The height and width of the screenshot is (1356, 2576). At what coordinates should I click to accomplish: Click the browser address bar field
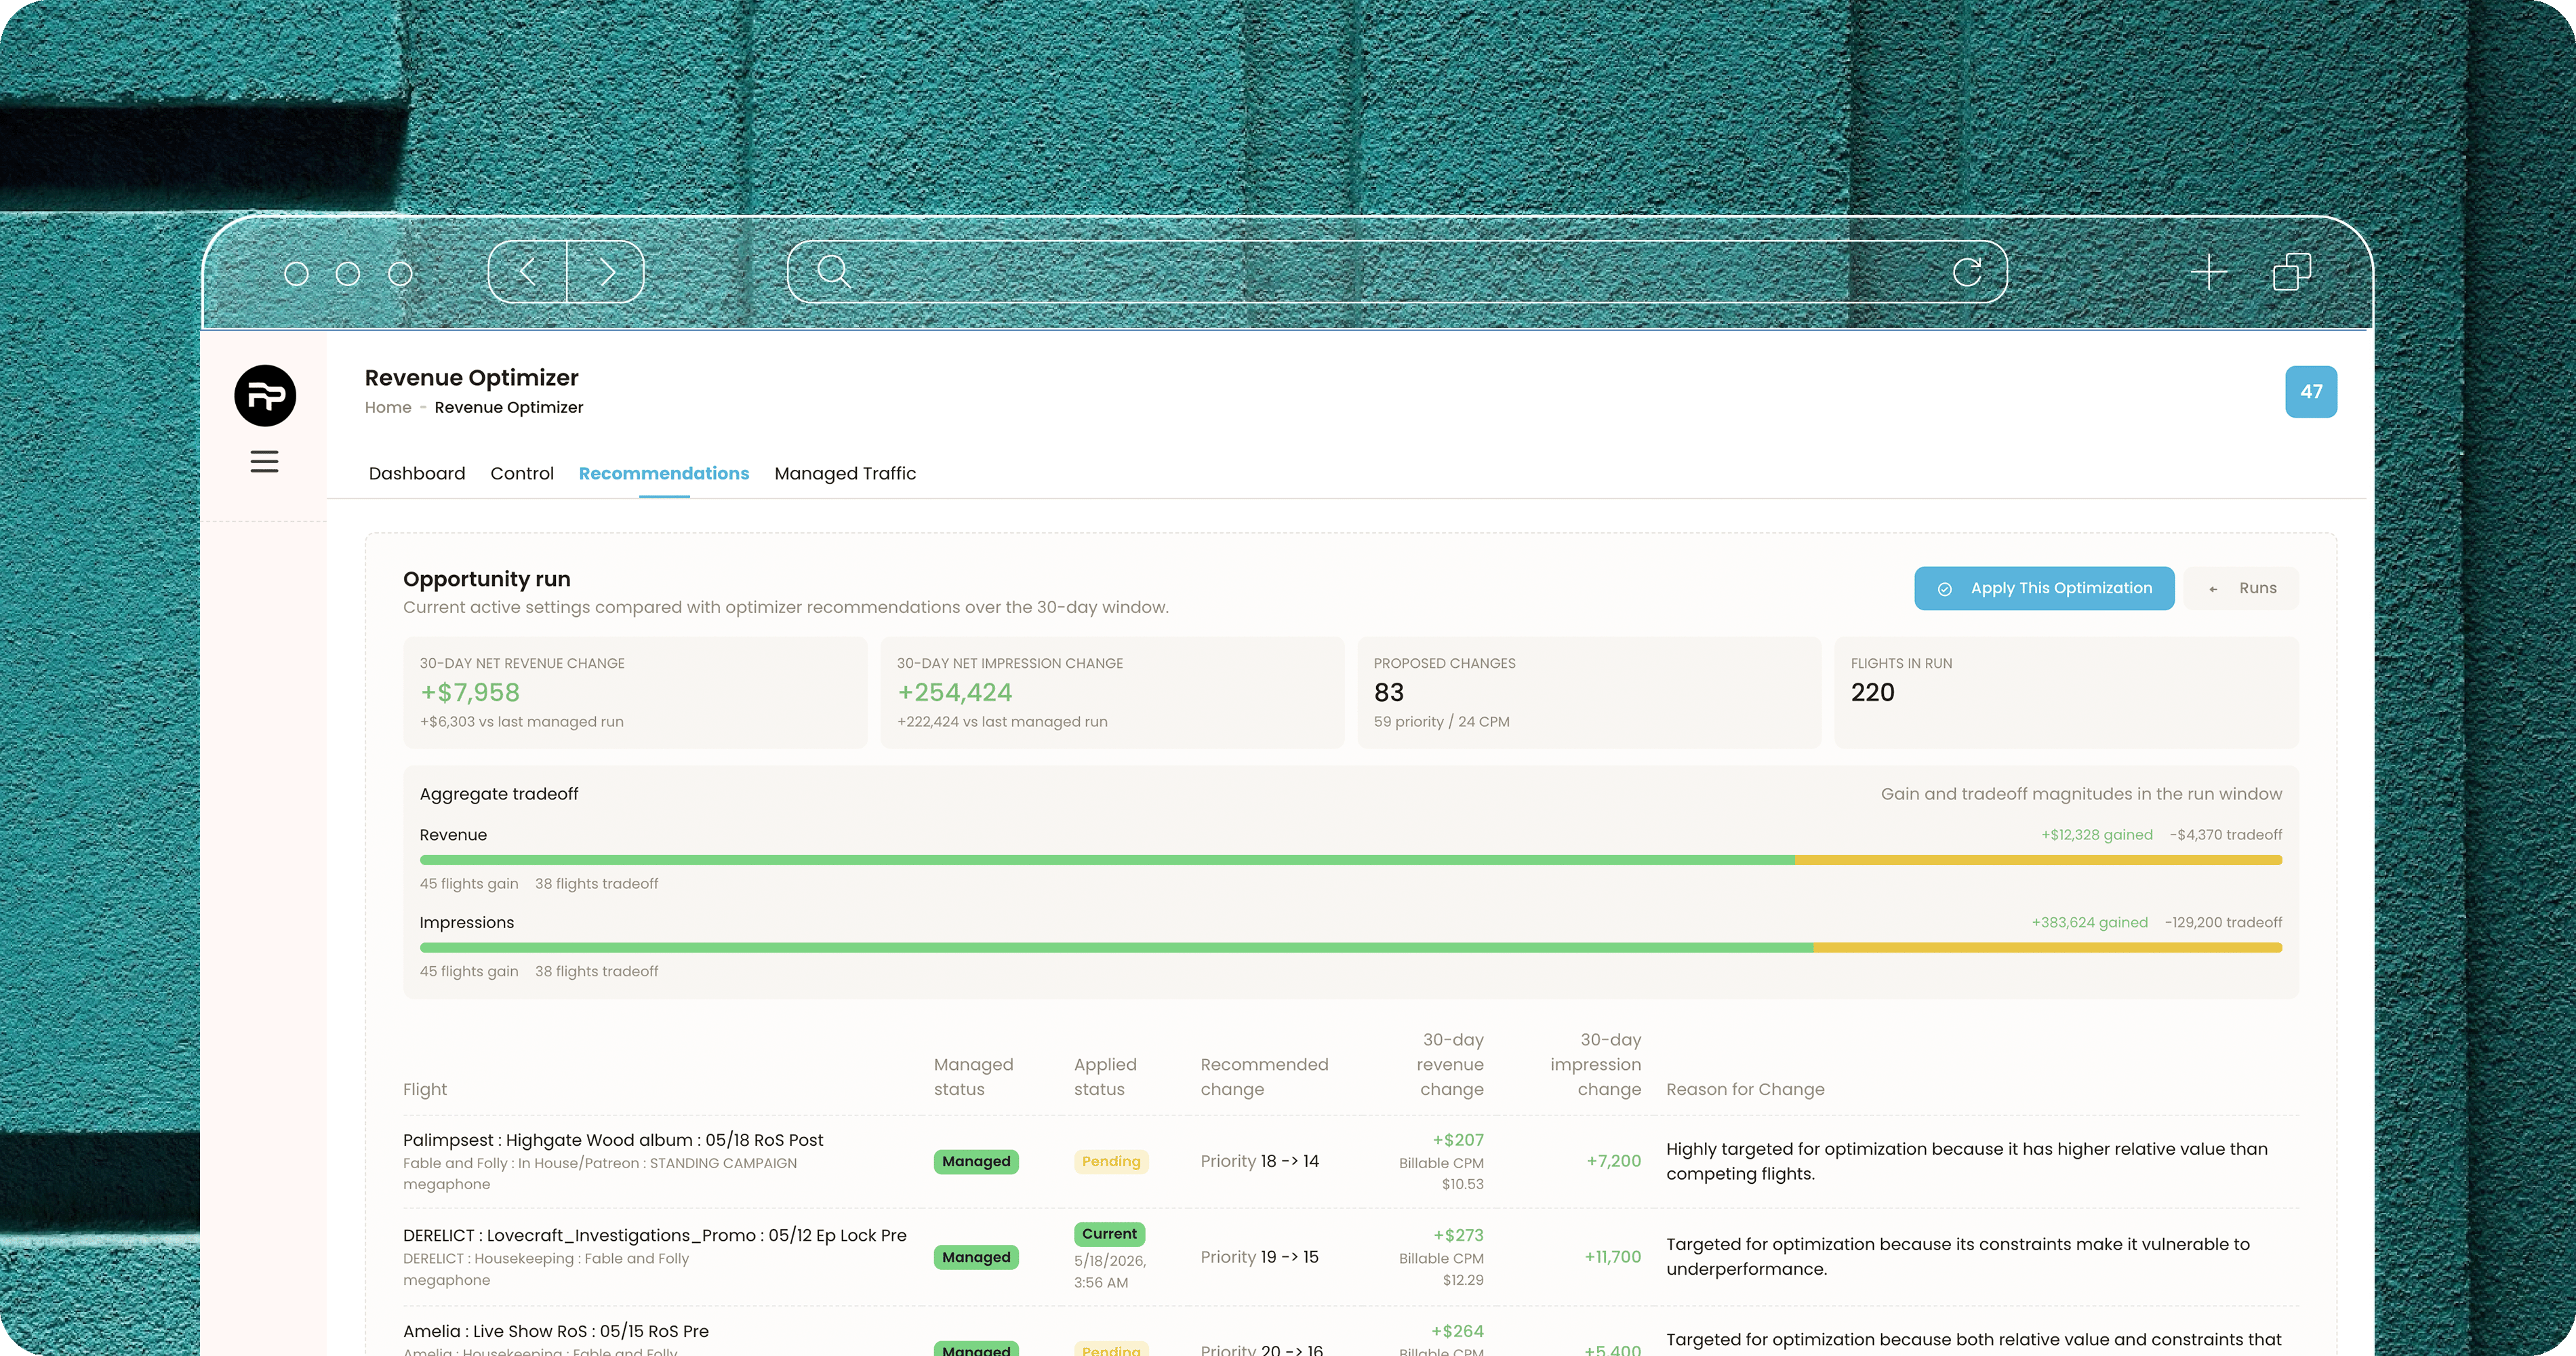1397,271
